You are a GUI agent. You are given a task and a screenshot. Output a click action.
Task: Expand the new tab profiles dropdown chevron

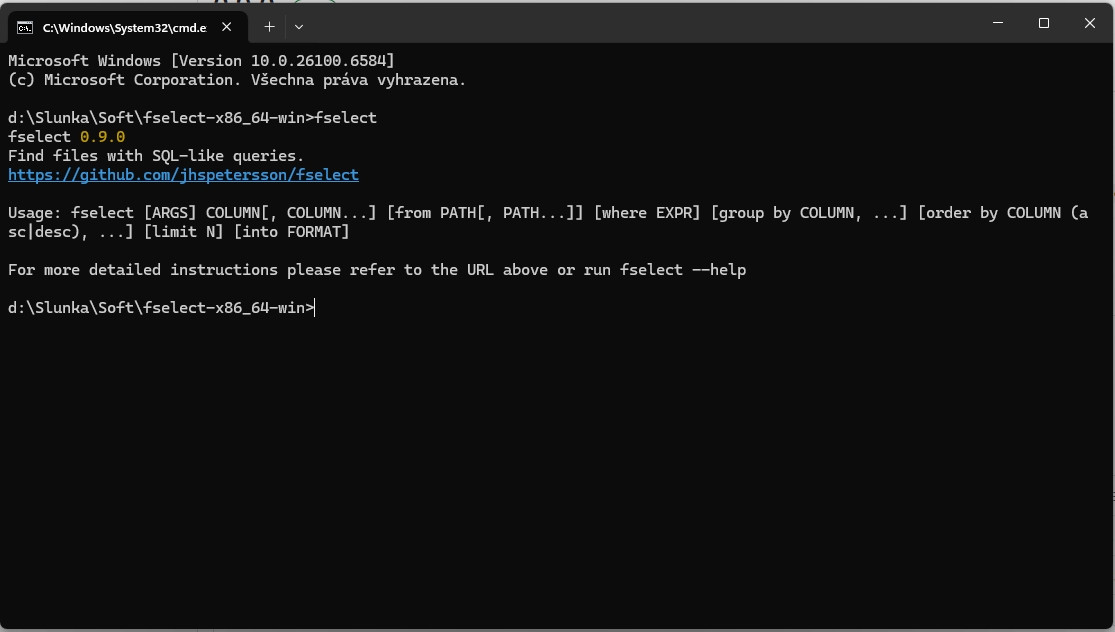coord(299,27)
